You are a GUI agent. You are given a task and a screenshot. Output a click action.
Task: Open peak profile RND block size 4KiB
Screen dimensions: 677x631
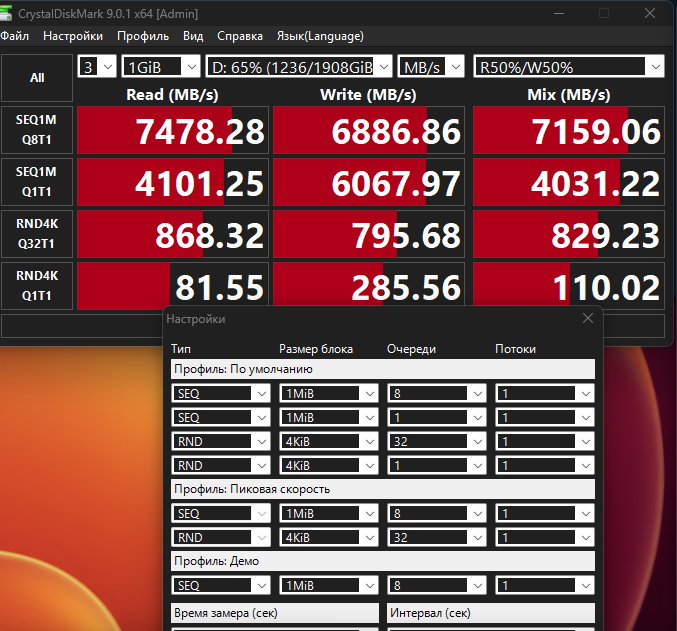click(329, 537)
